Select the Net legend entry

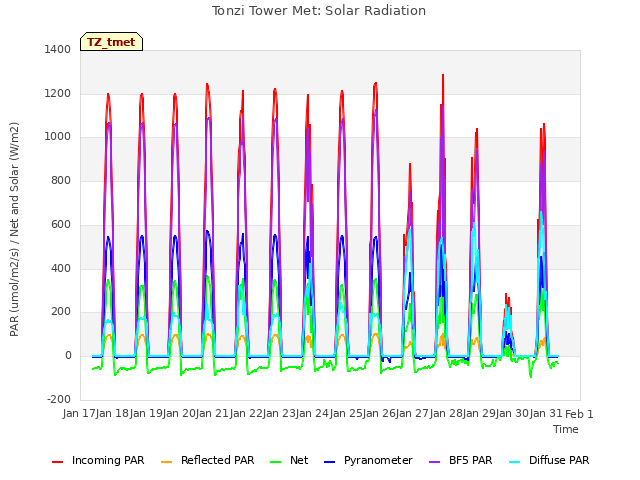289,460
